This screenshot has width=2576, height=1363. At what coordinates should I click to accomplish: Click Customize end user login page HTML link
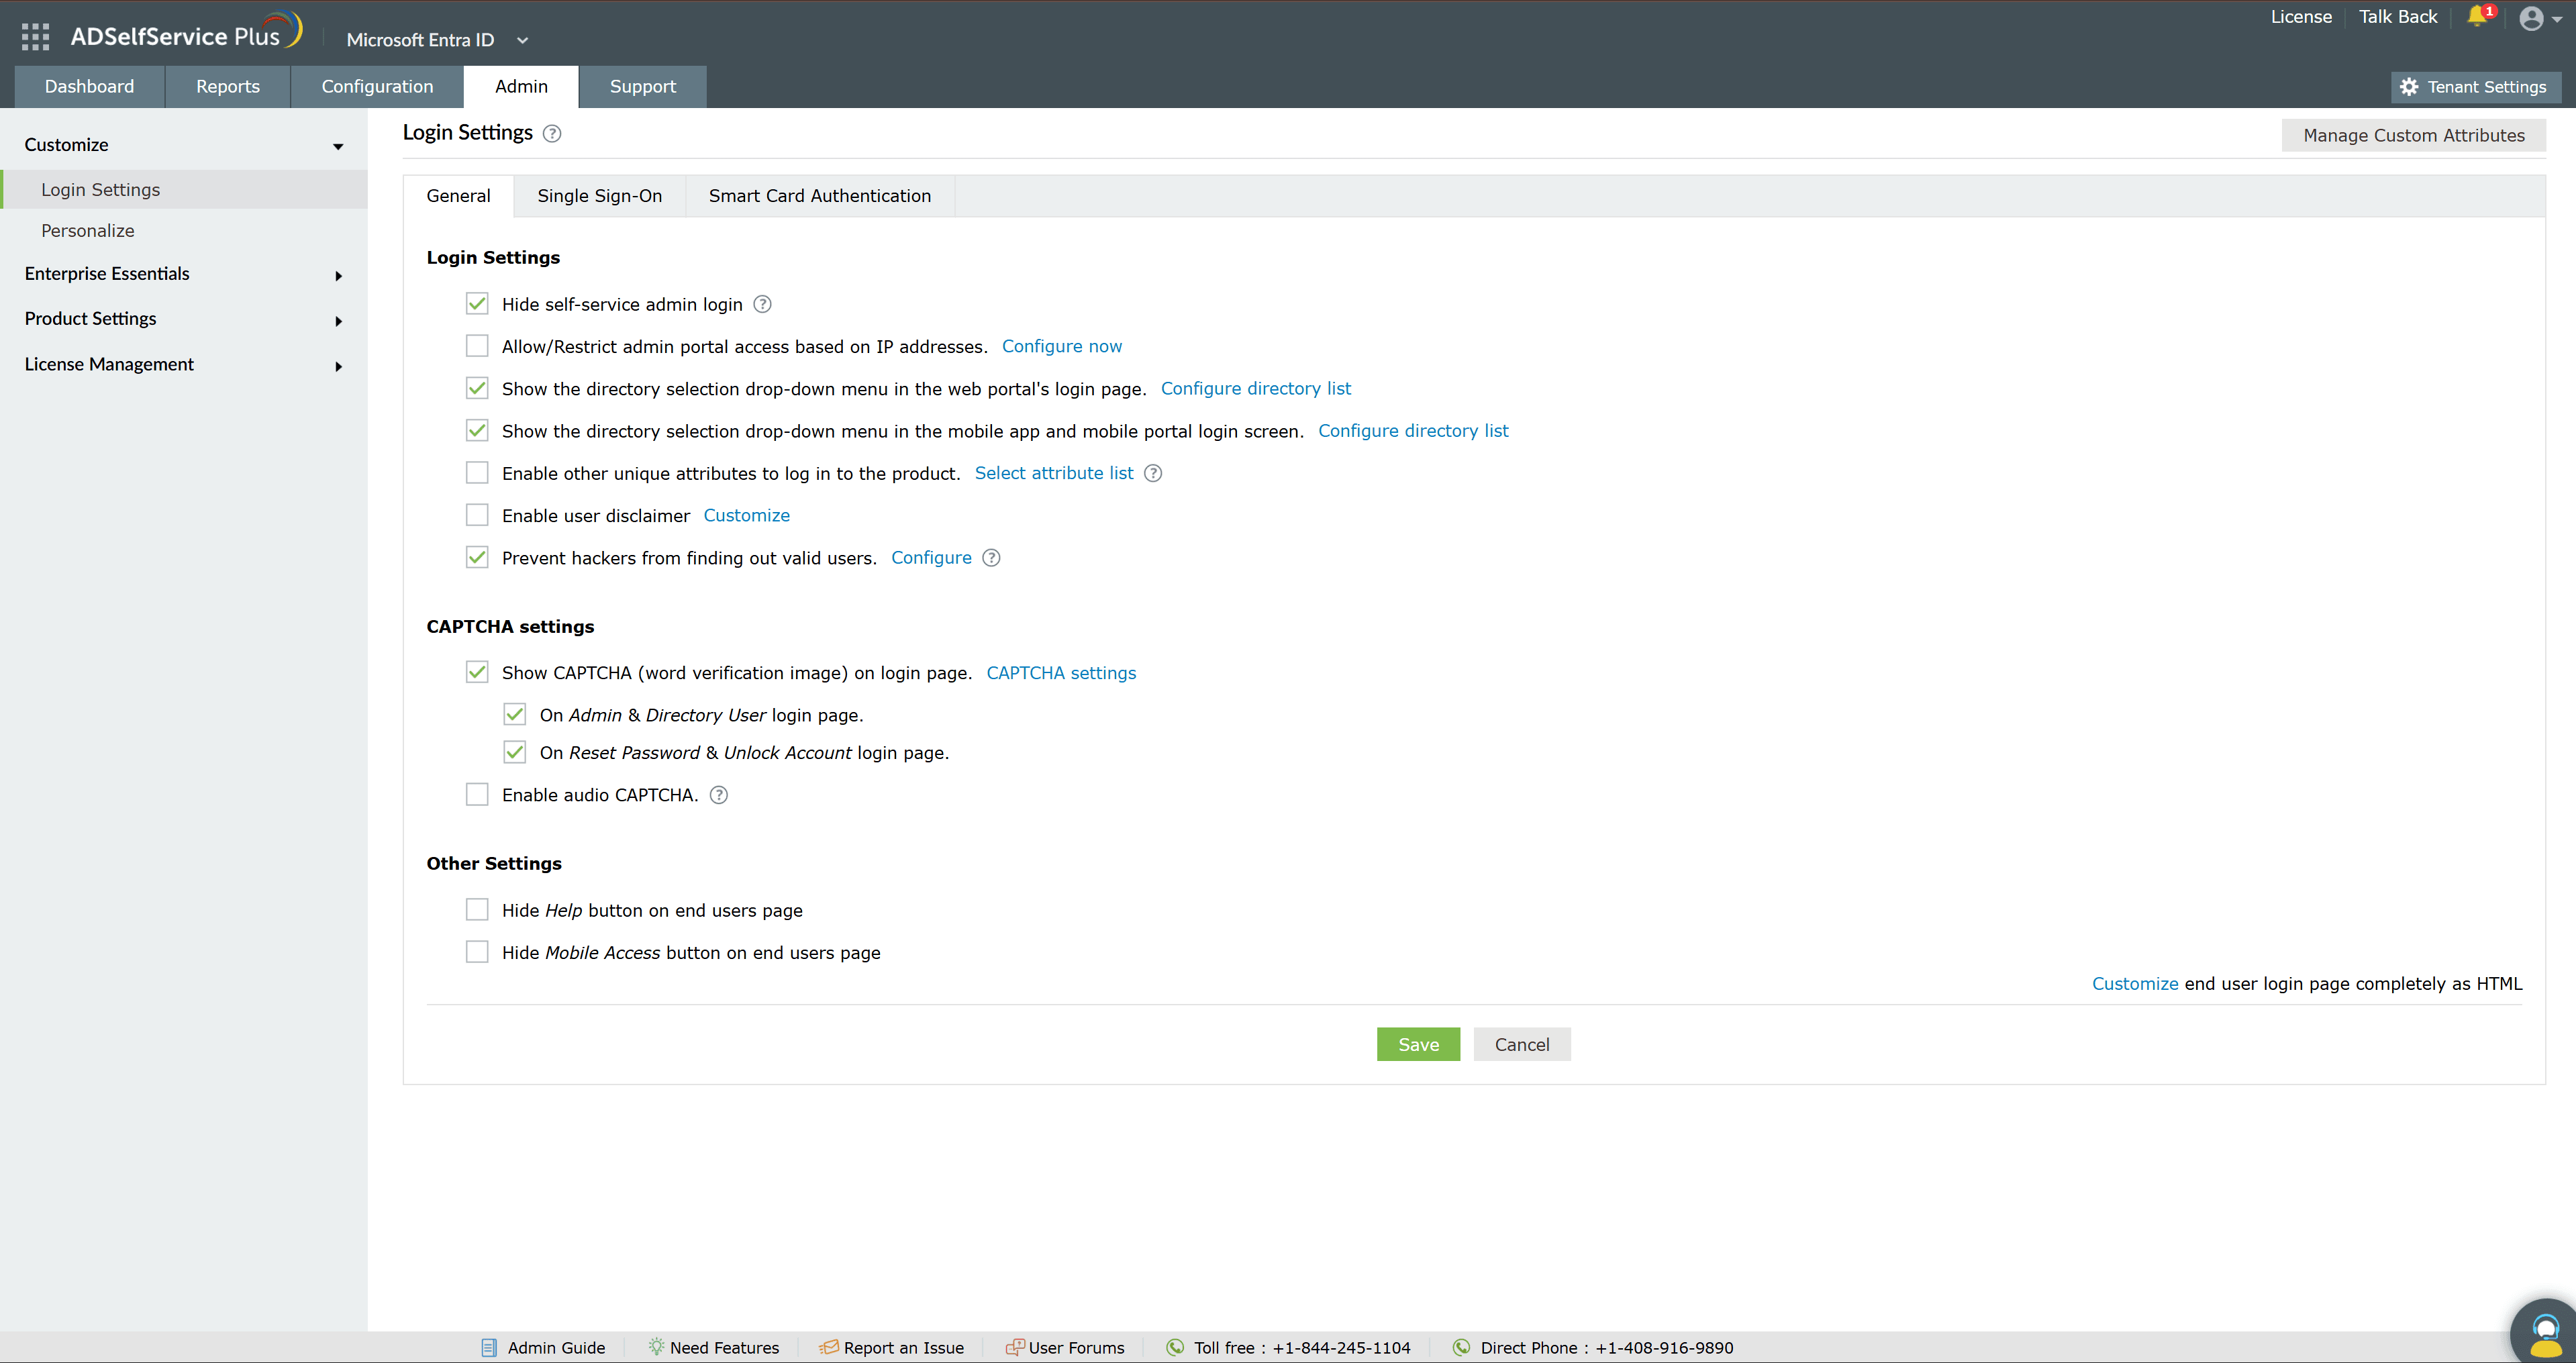[x=2135, y=984]
